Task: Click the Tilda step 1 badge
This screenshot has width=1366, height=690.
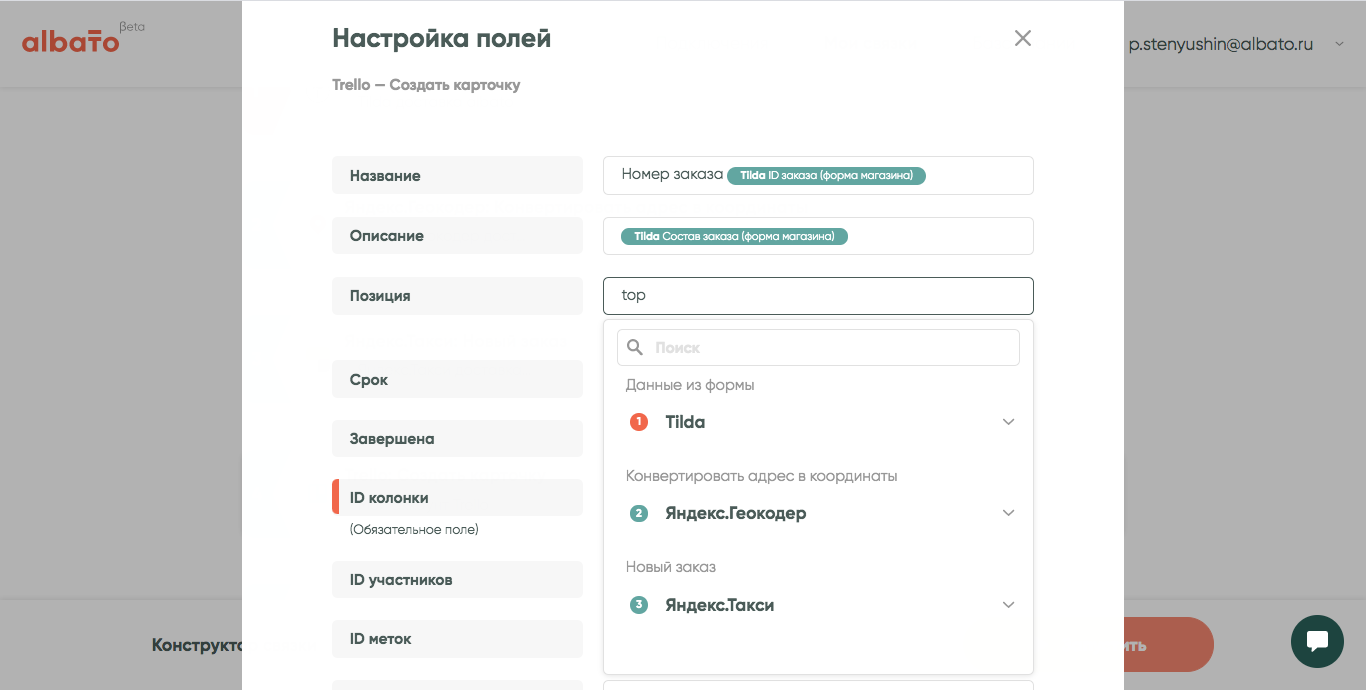Action: (x=639, y=422)
